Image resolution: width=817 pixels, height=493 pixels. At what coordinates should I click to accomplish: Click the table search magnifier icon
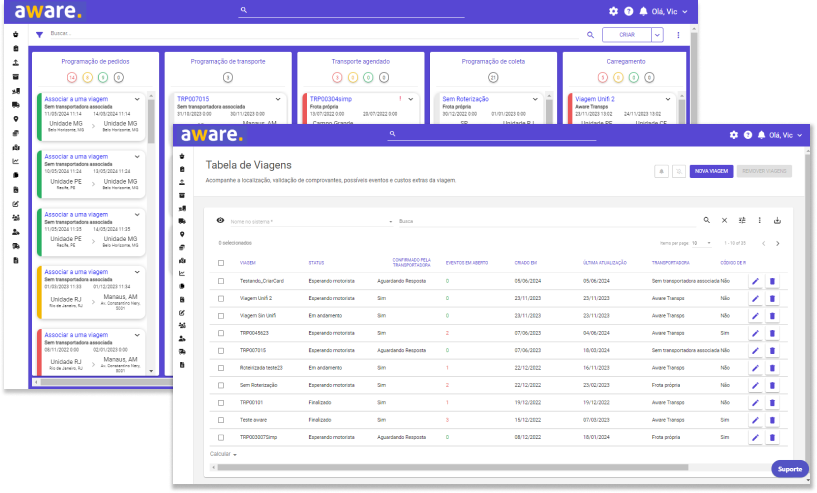click(x=707, y=220)
